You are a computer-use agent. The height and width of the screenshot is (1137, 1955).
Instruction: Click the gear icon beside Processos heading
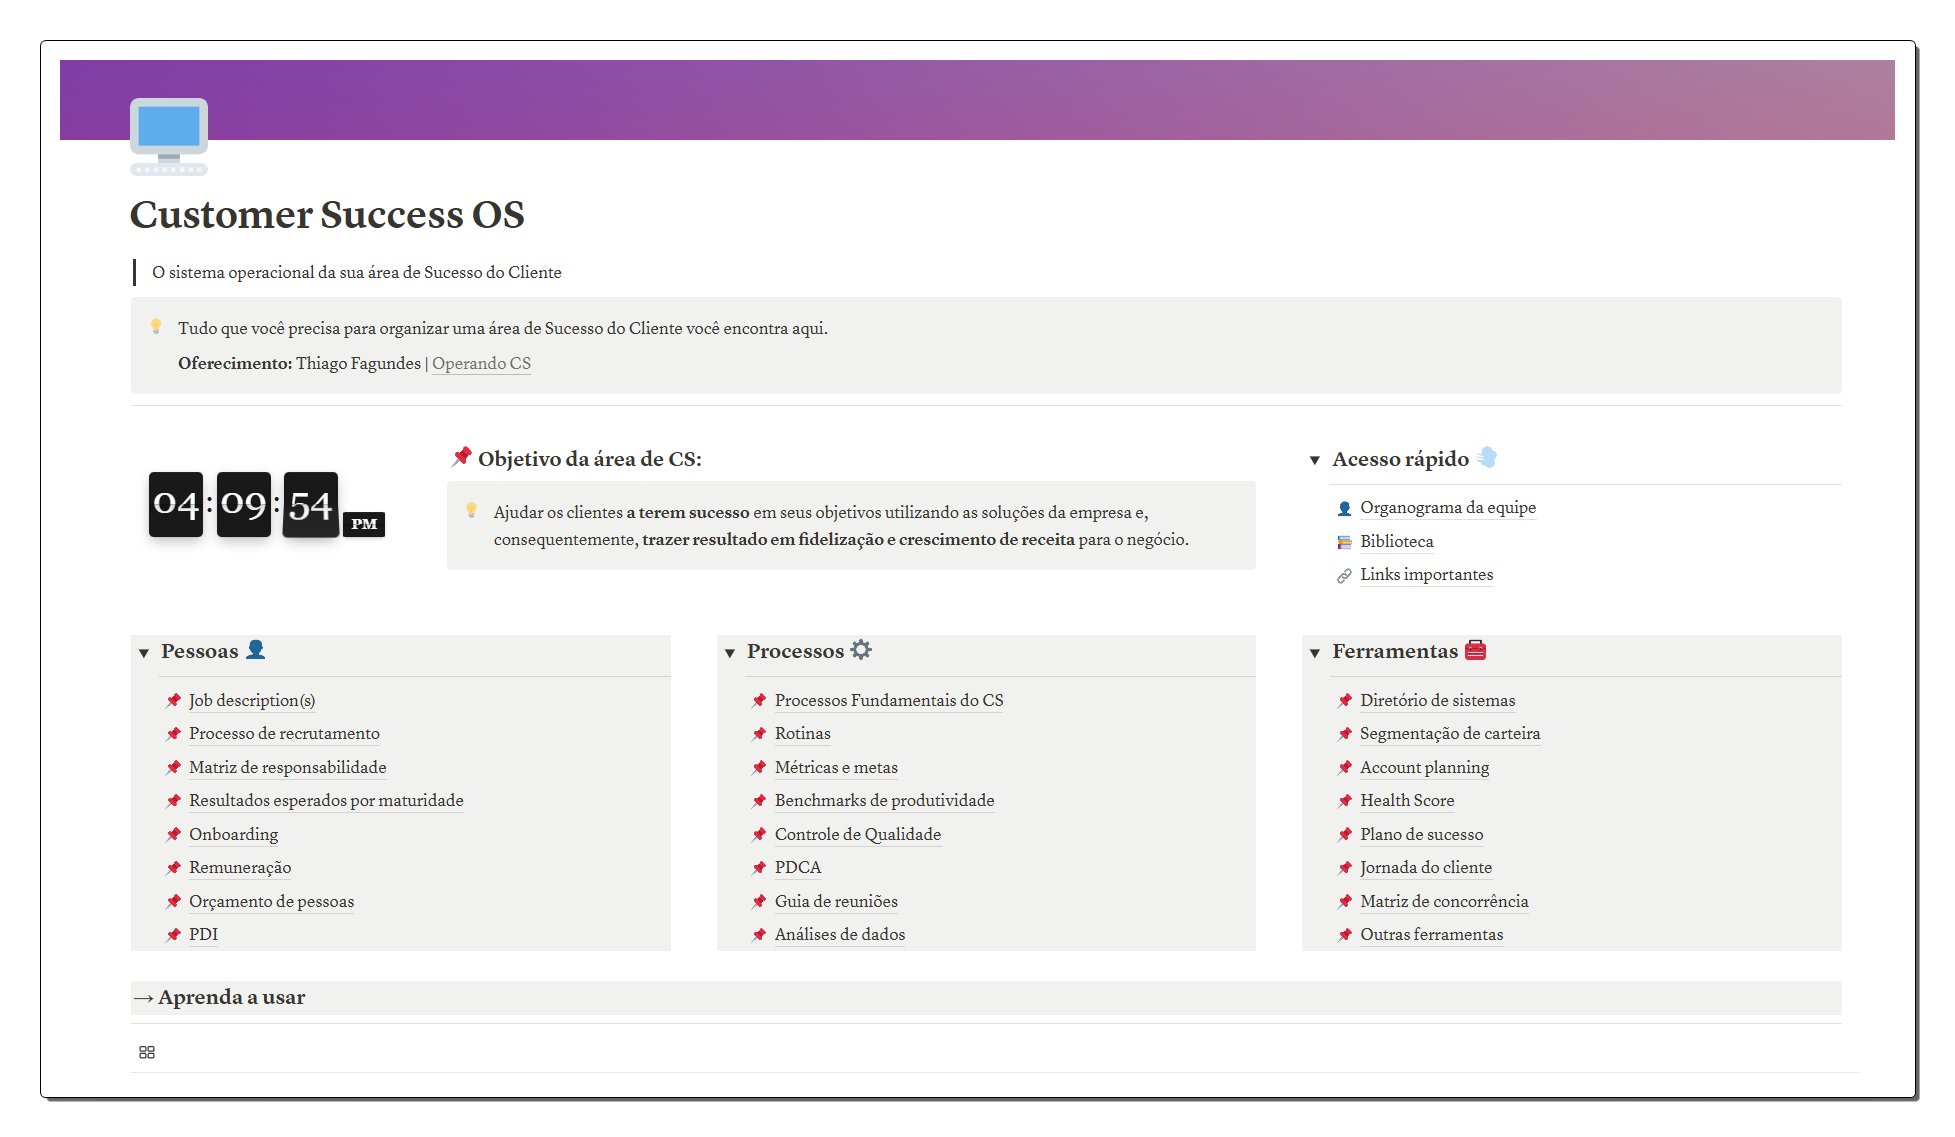(x=861, y=650)
